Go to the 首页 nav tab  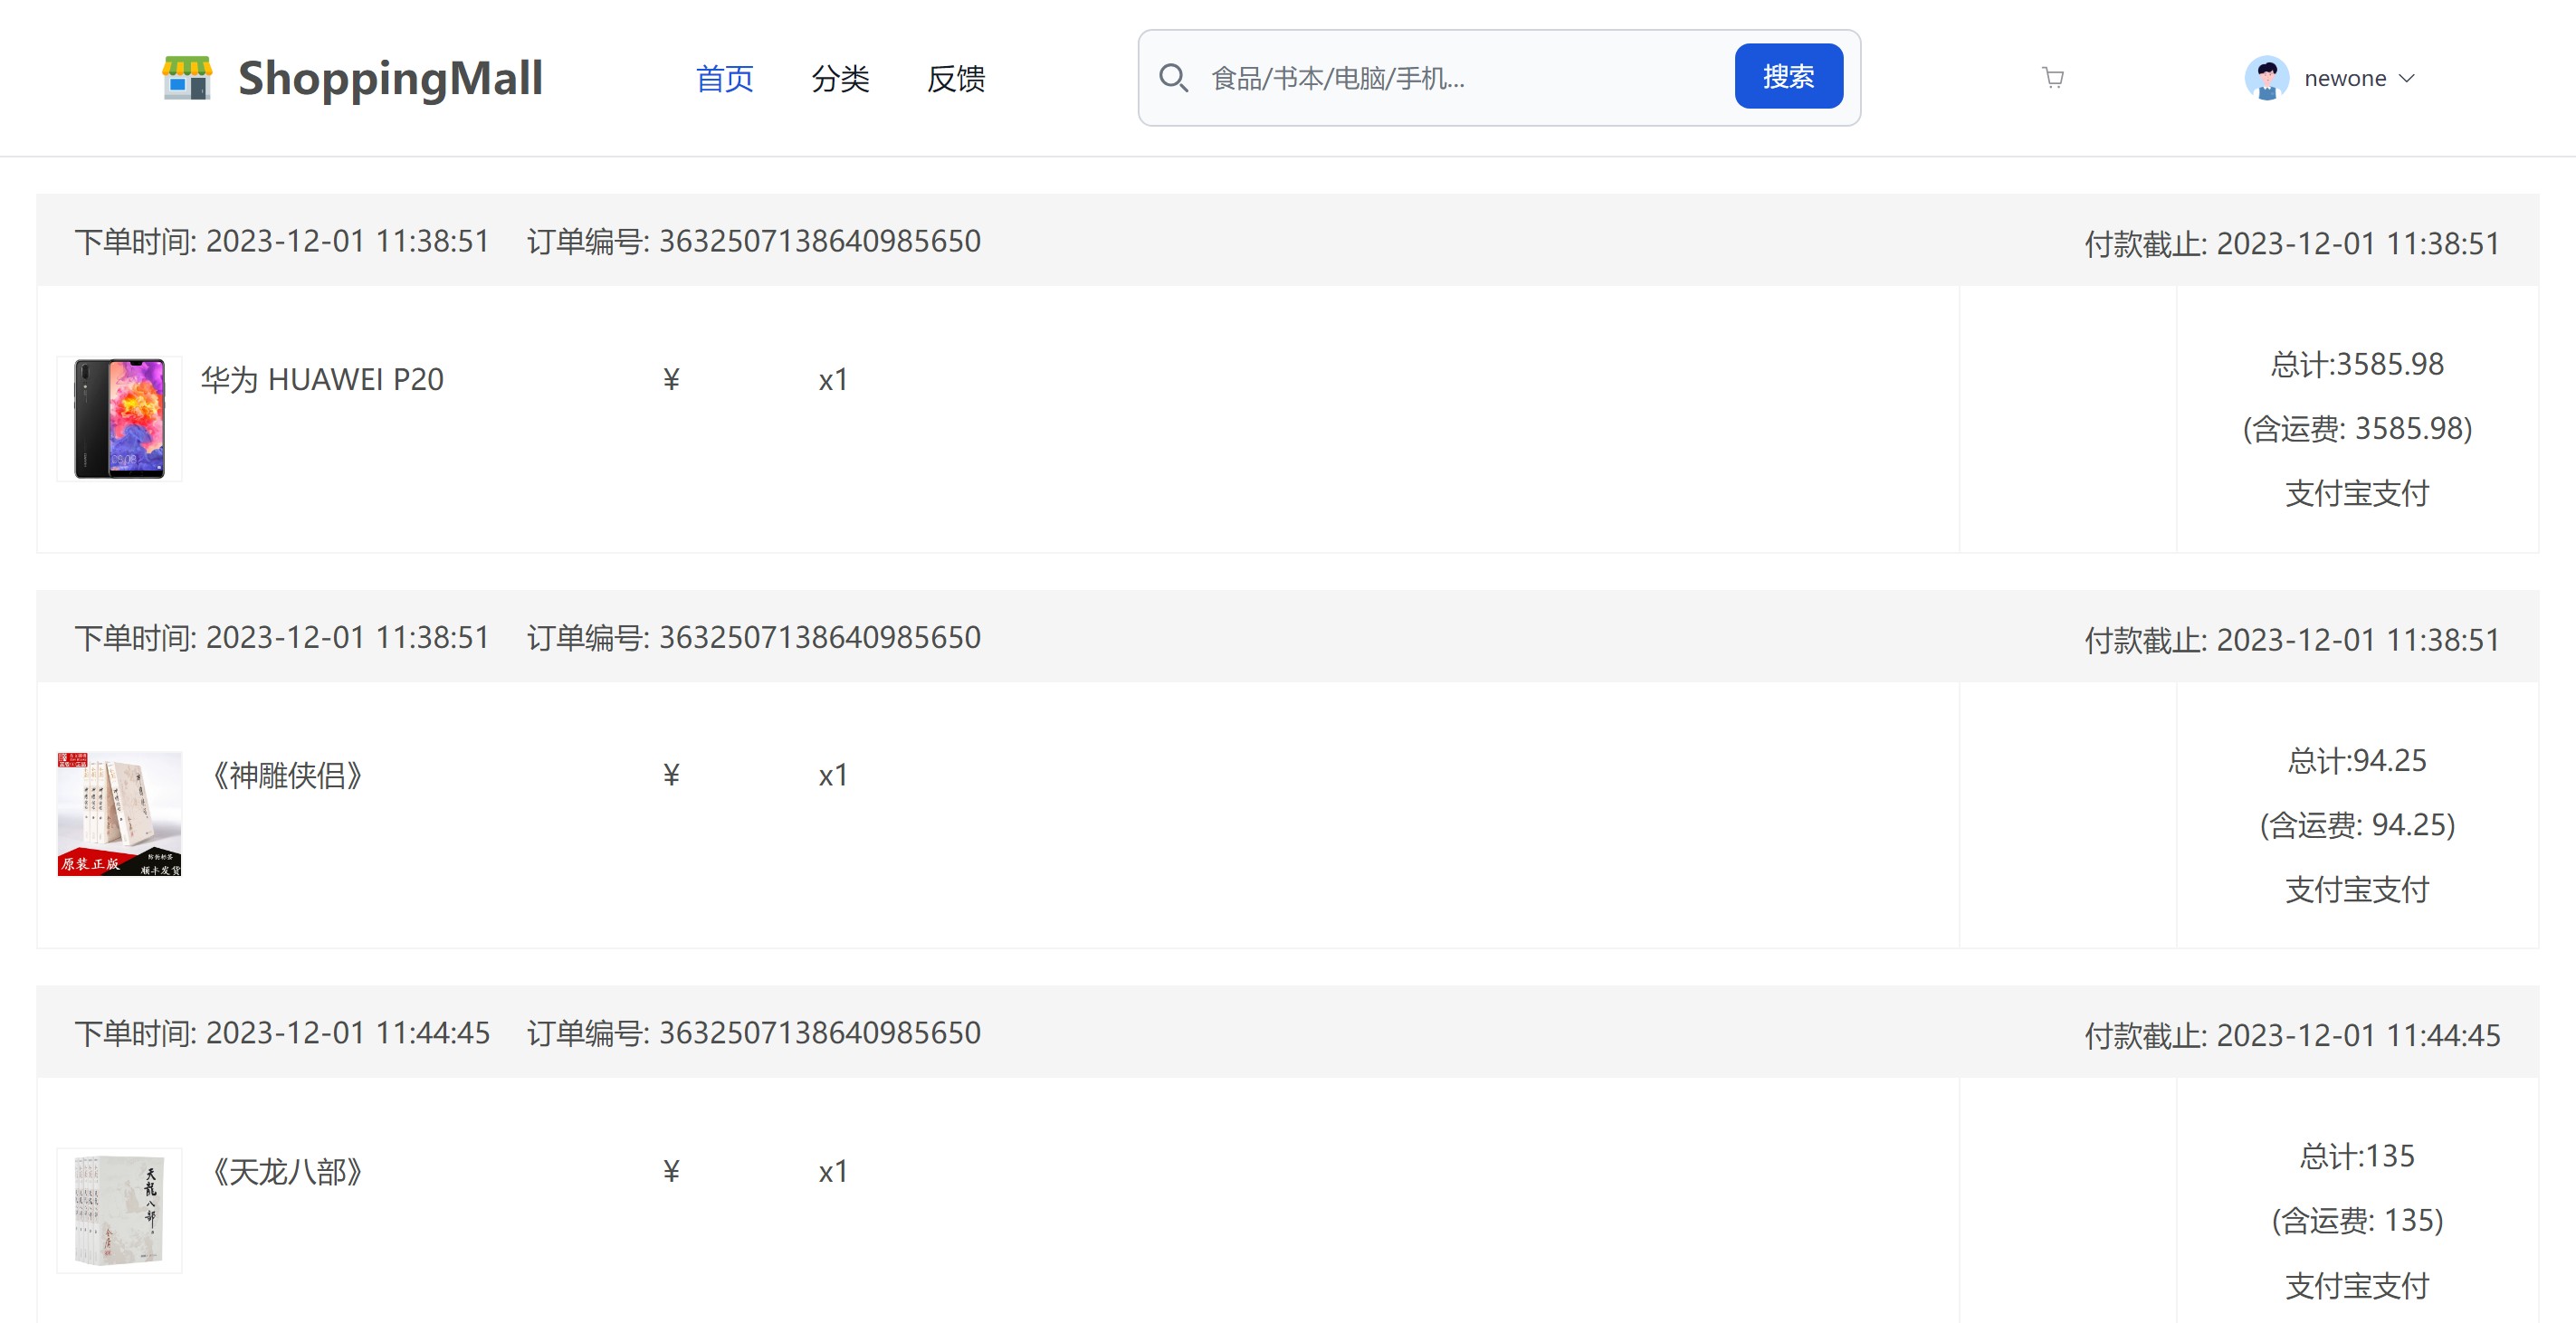(724, 78)
